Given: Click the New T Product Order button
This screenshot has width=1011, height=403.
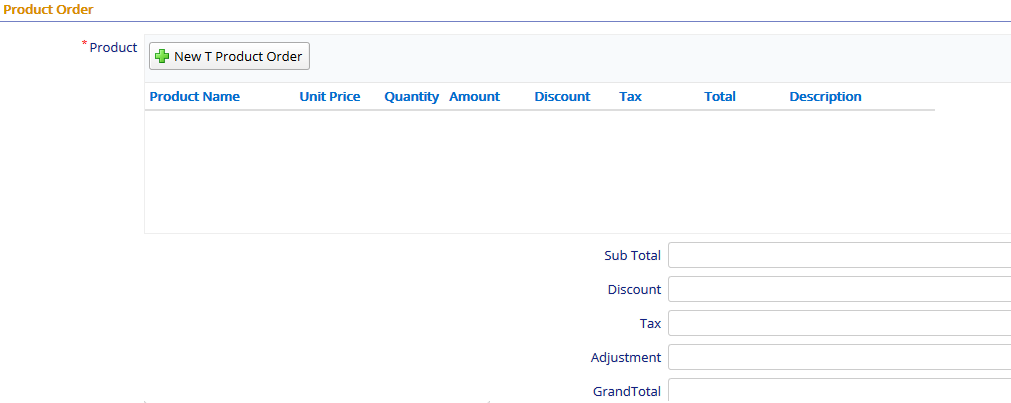Looking at the screenshot, I should pos(230,56).
